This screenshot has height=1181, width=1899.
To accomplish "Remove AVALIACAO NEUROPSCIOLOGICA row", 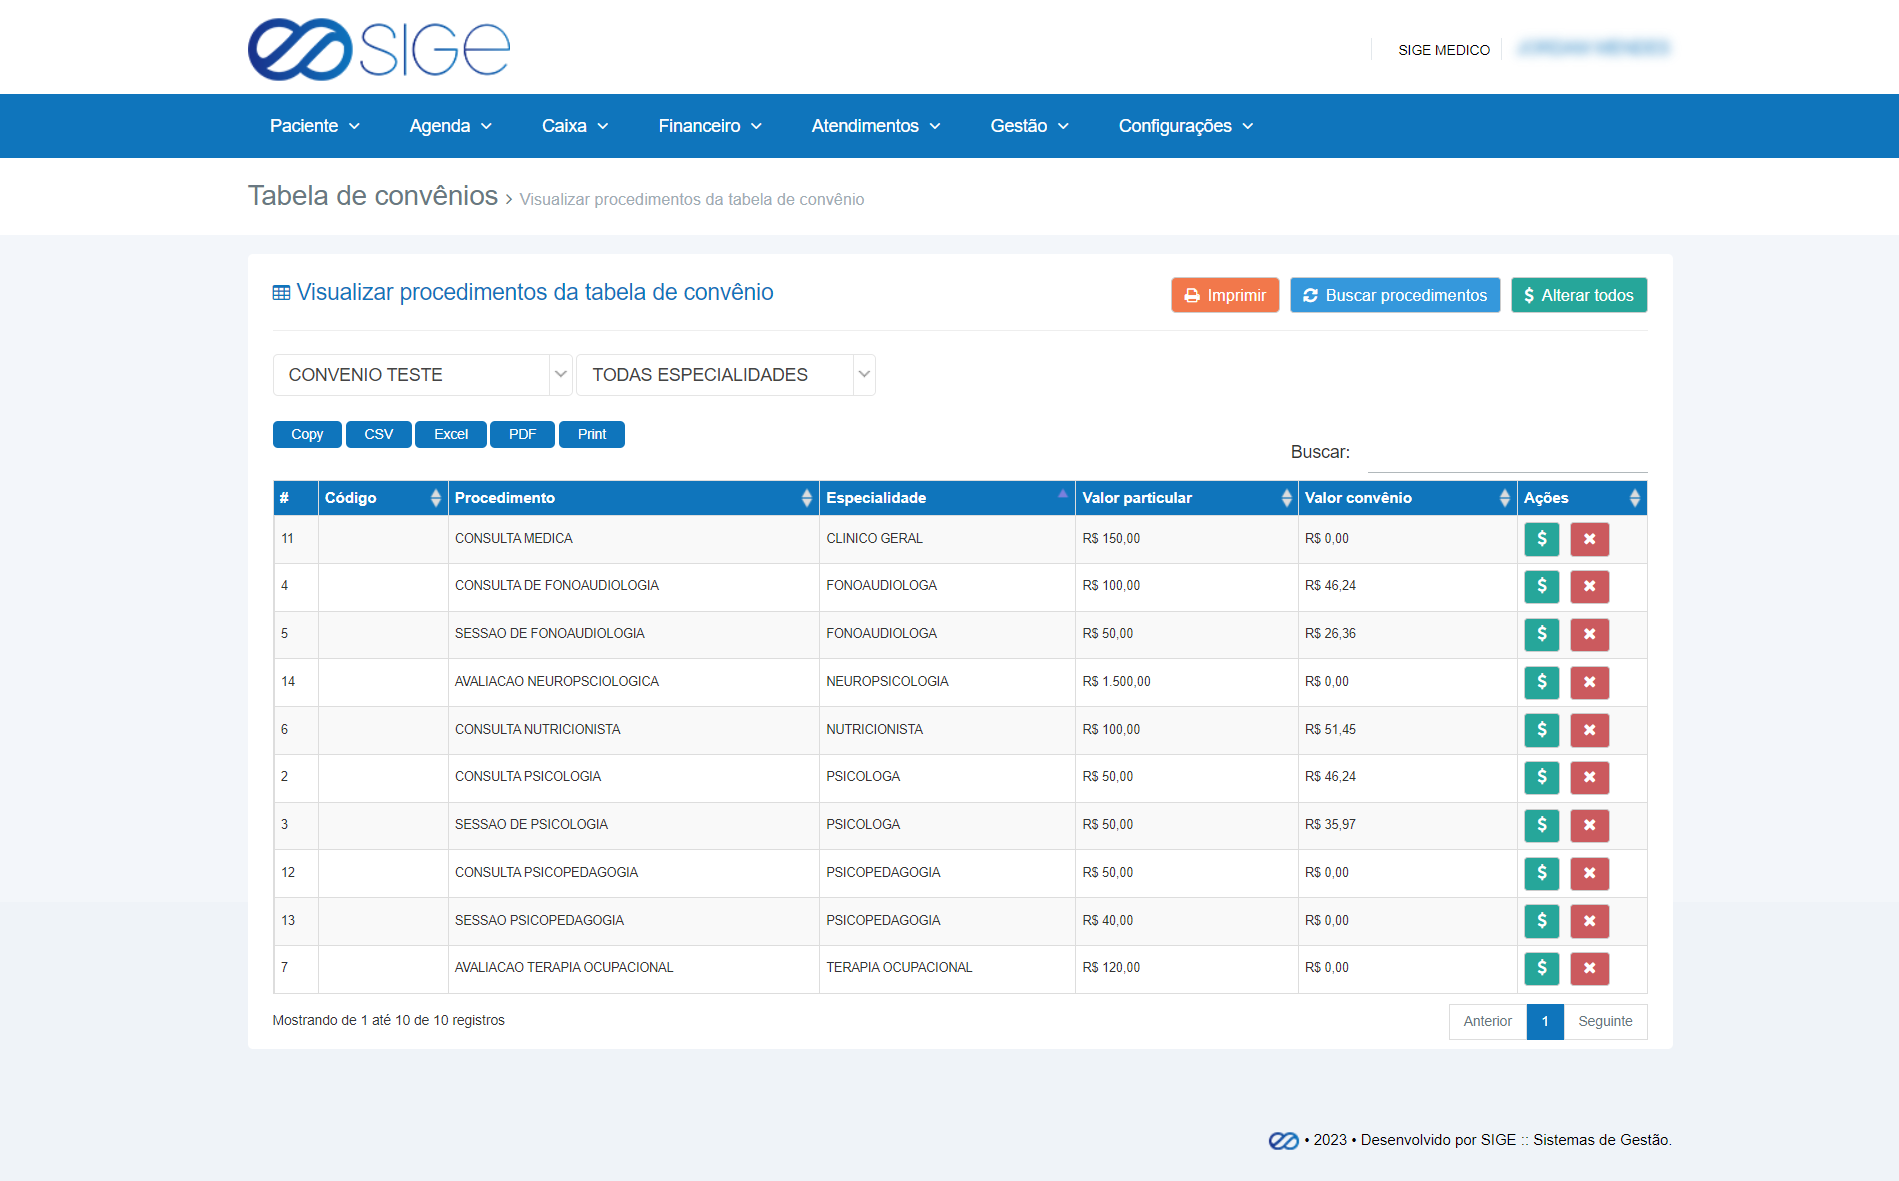I will coord(1589,682).
